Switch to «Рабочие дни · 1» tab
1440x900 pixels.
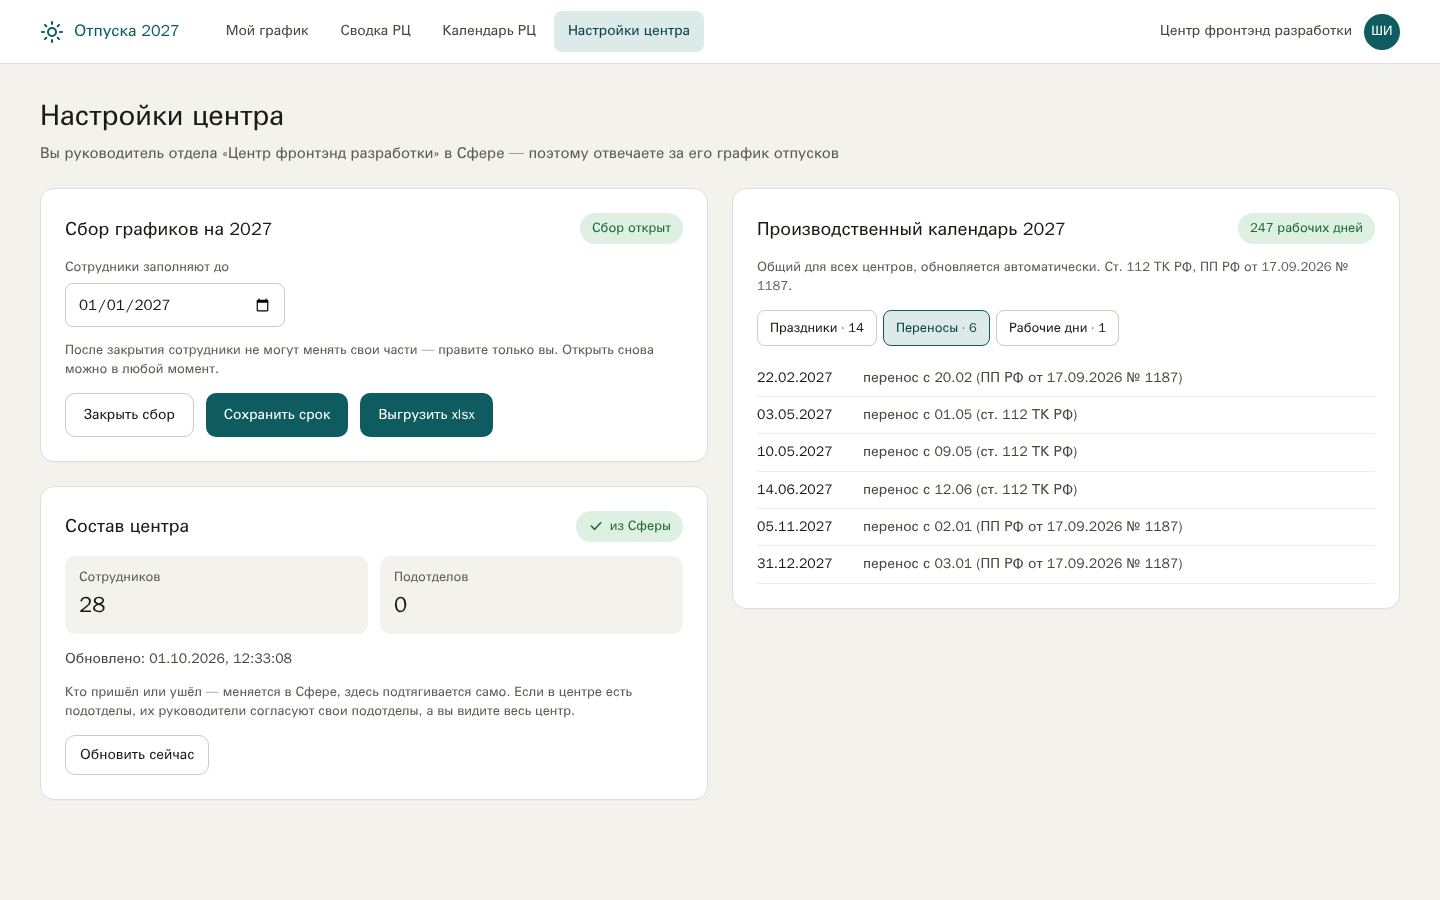tap(1057, 328)
